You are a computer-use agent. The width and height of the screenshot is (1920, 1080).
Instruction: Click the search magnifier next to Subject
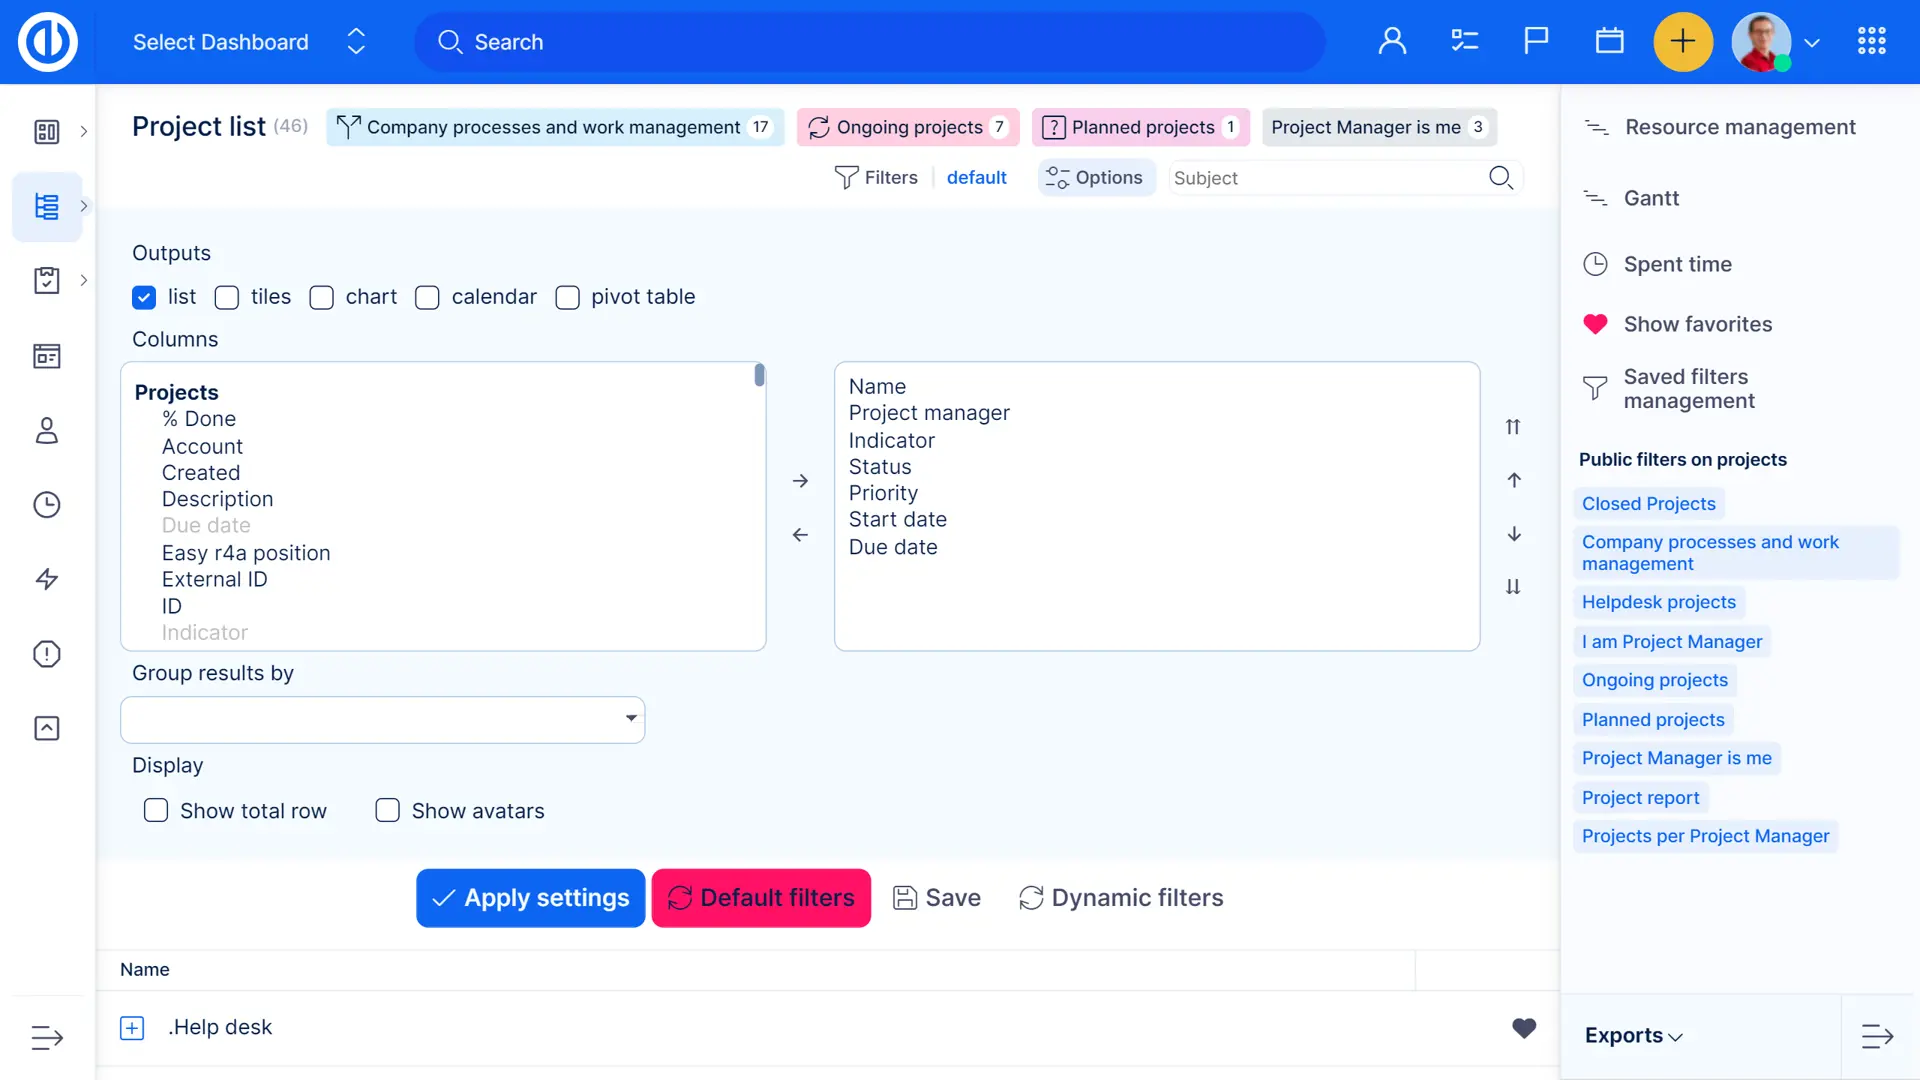tap(1500, 178)
